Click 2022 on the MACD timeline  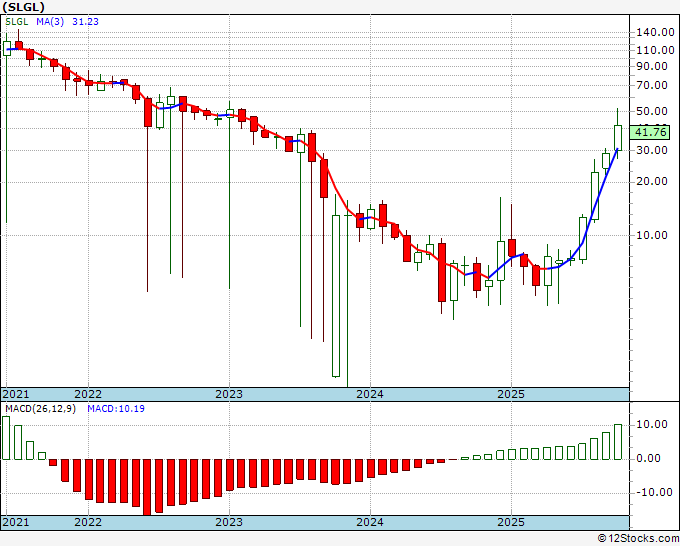tap(88, 522)
